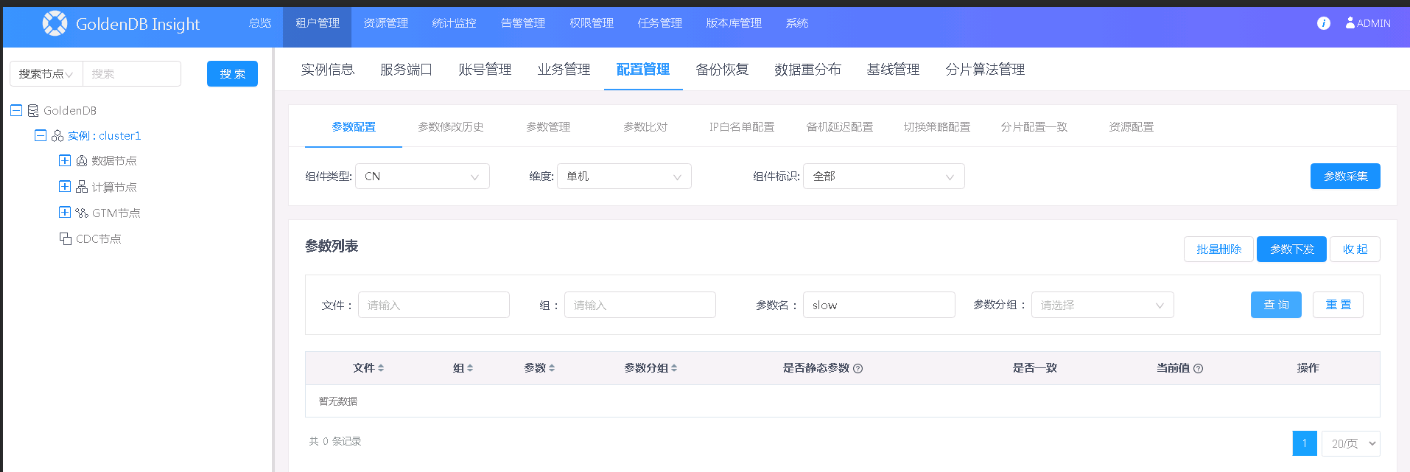The image size is (1410, 472).
Task: Open the 组件标识 全部 dropdown
Action: click(884, 176)
